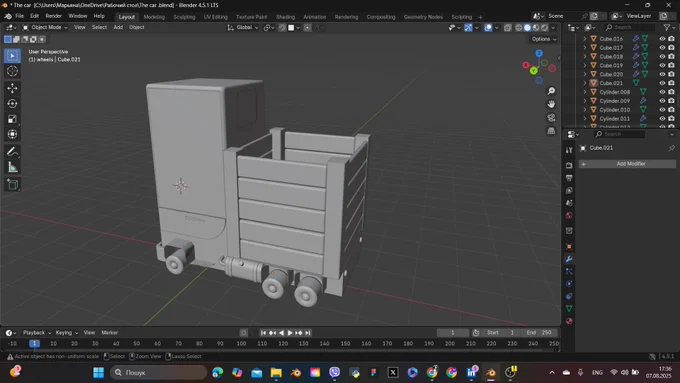680x383 pixels.
Task: Open the Object properties tab
Action: click(x=569, y=246)
